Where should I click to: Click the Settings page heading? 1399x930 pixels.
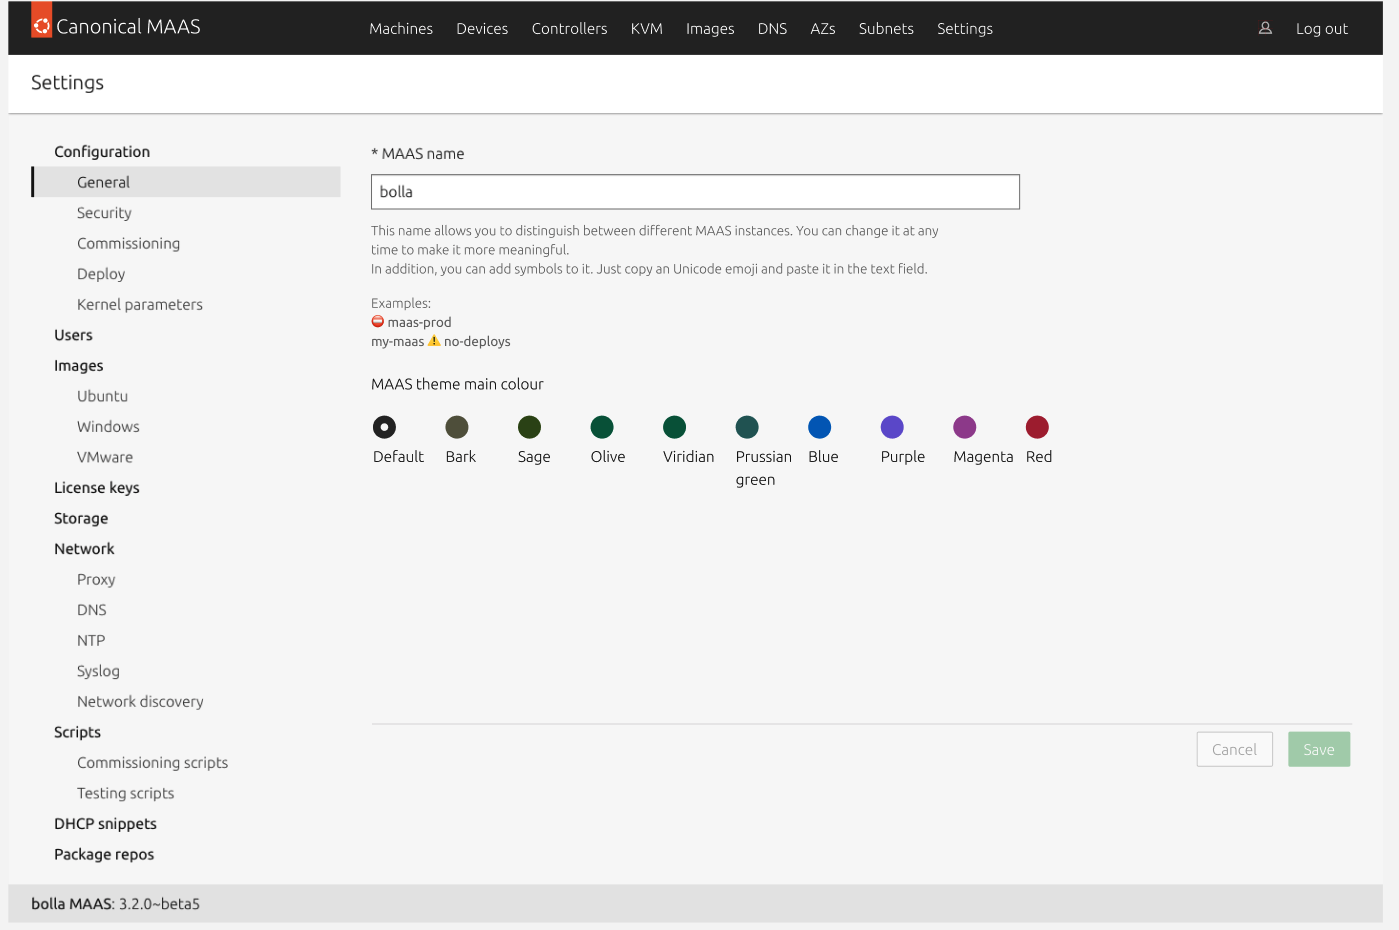tap(67, 83)
